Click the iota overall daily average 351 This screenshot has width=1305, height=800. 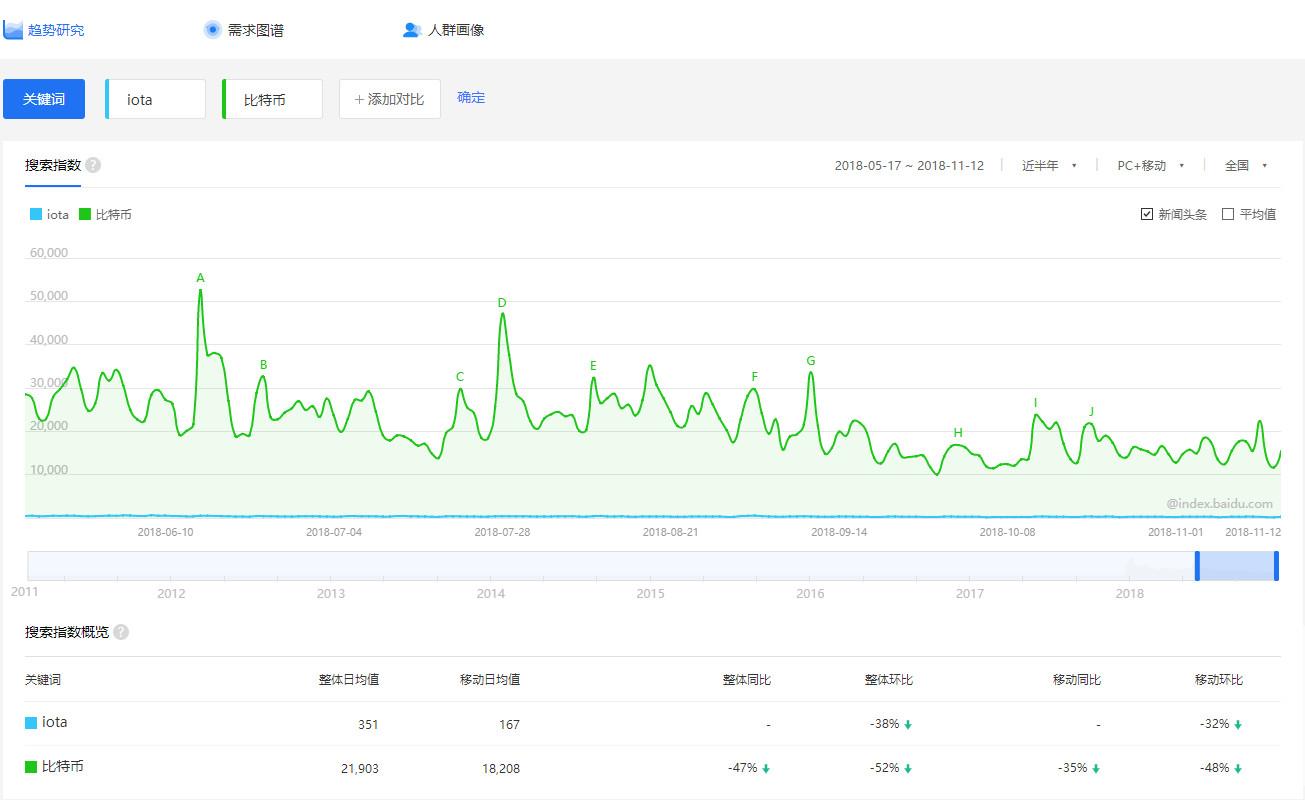(x=368, y=724)
